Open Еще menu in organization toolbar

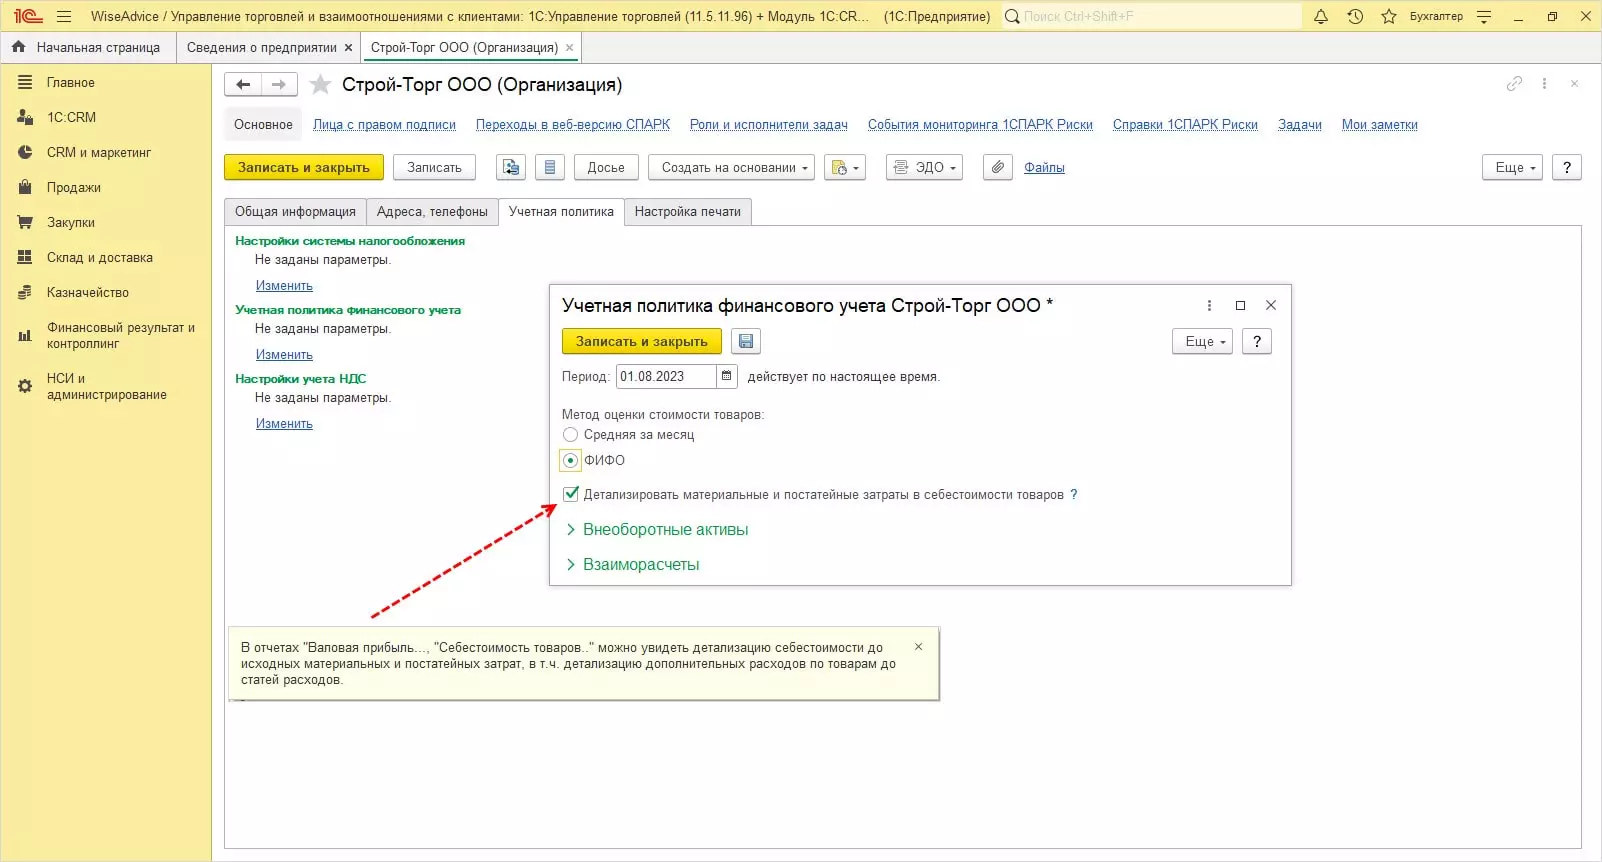click(1513, 167)
